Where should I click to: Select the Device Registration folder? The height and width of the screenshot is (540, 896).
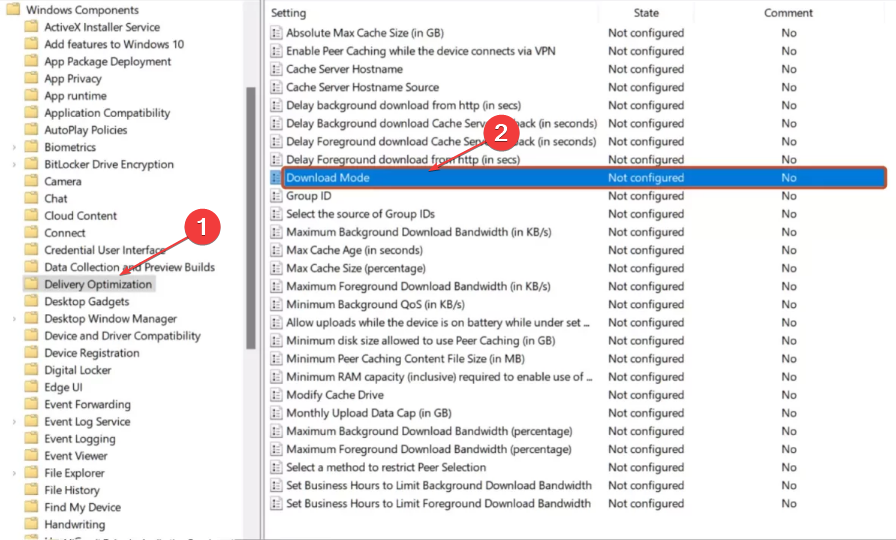(92, 353)
